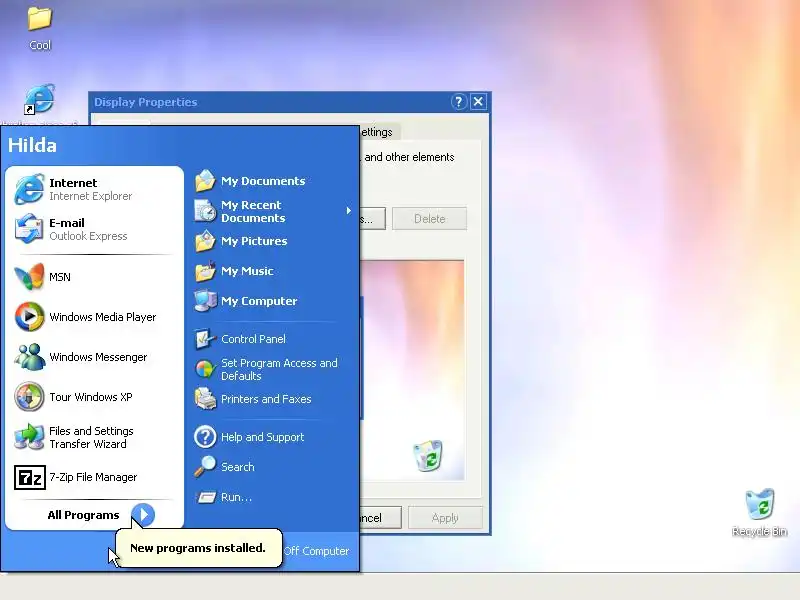Launch Internet Explorer from Start menu
This screenshot has height=600, width=800.
[x=94, y=189]
